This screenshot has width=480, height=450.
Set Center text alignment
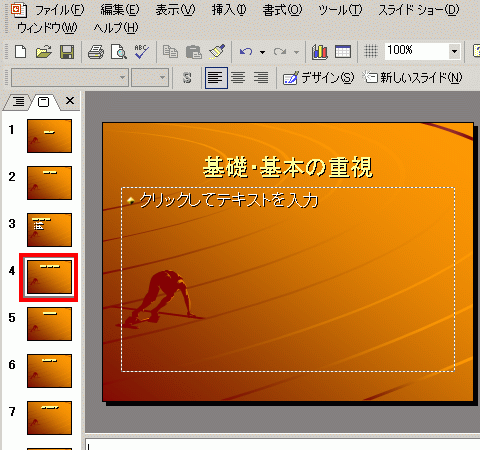coord(238,78)
